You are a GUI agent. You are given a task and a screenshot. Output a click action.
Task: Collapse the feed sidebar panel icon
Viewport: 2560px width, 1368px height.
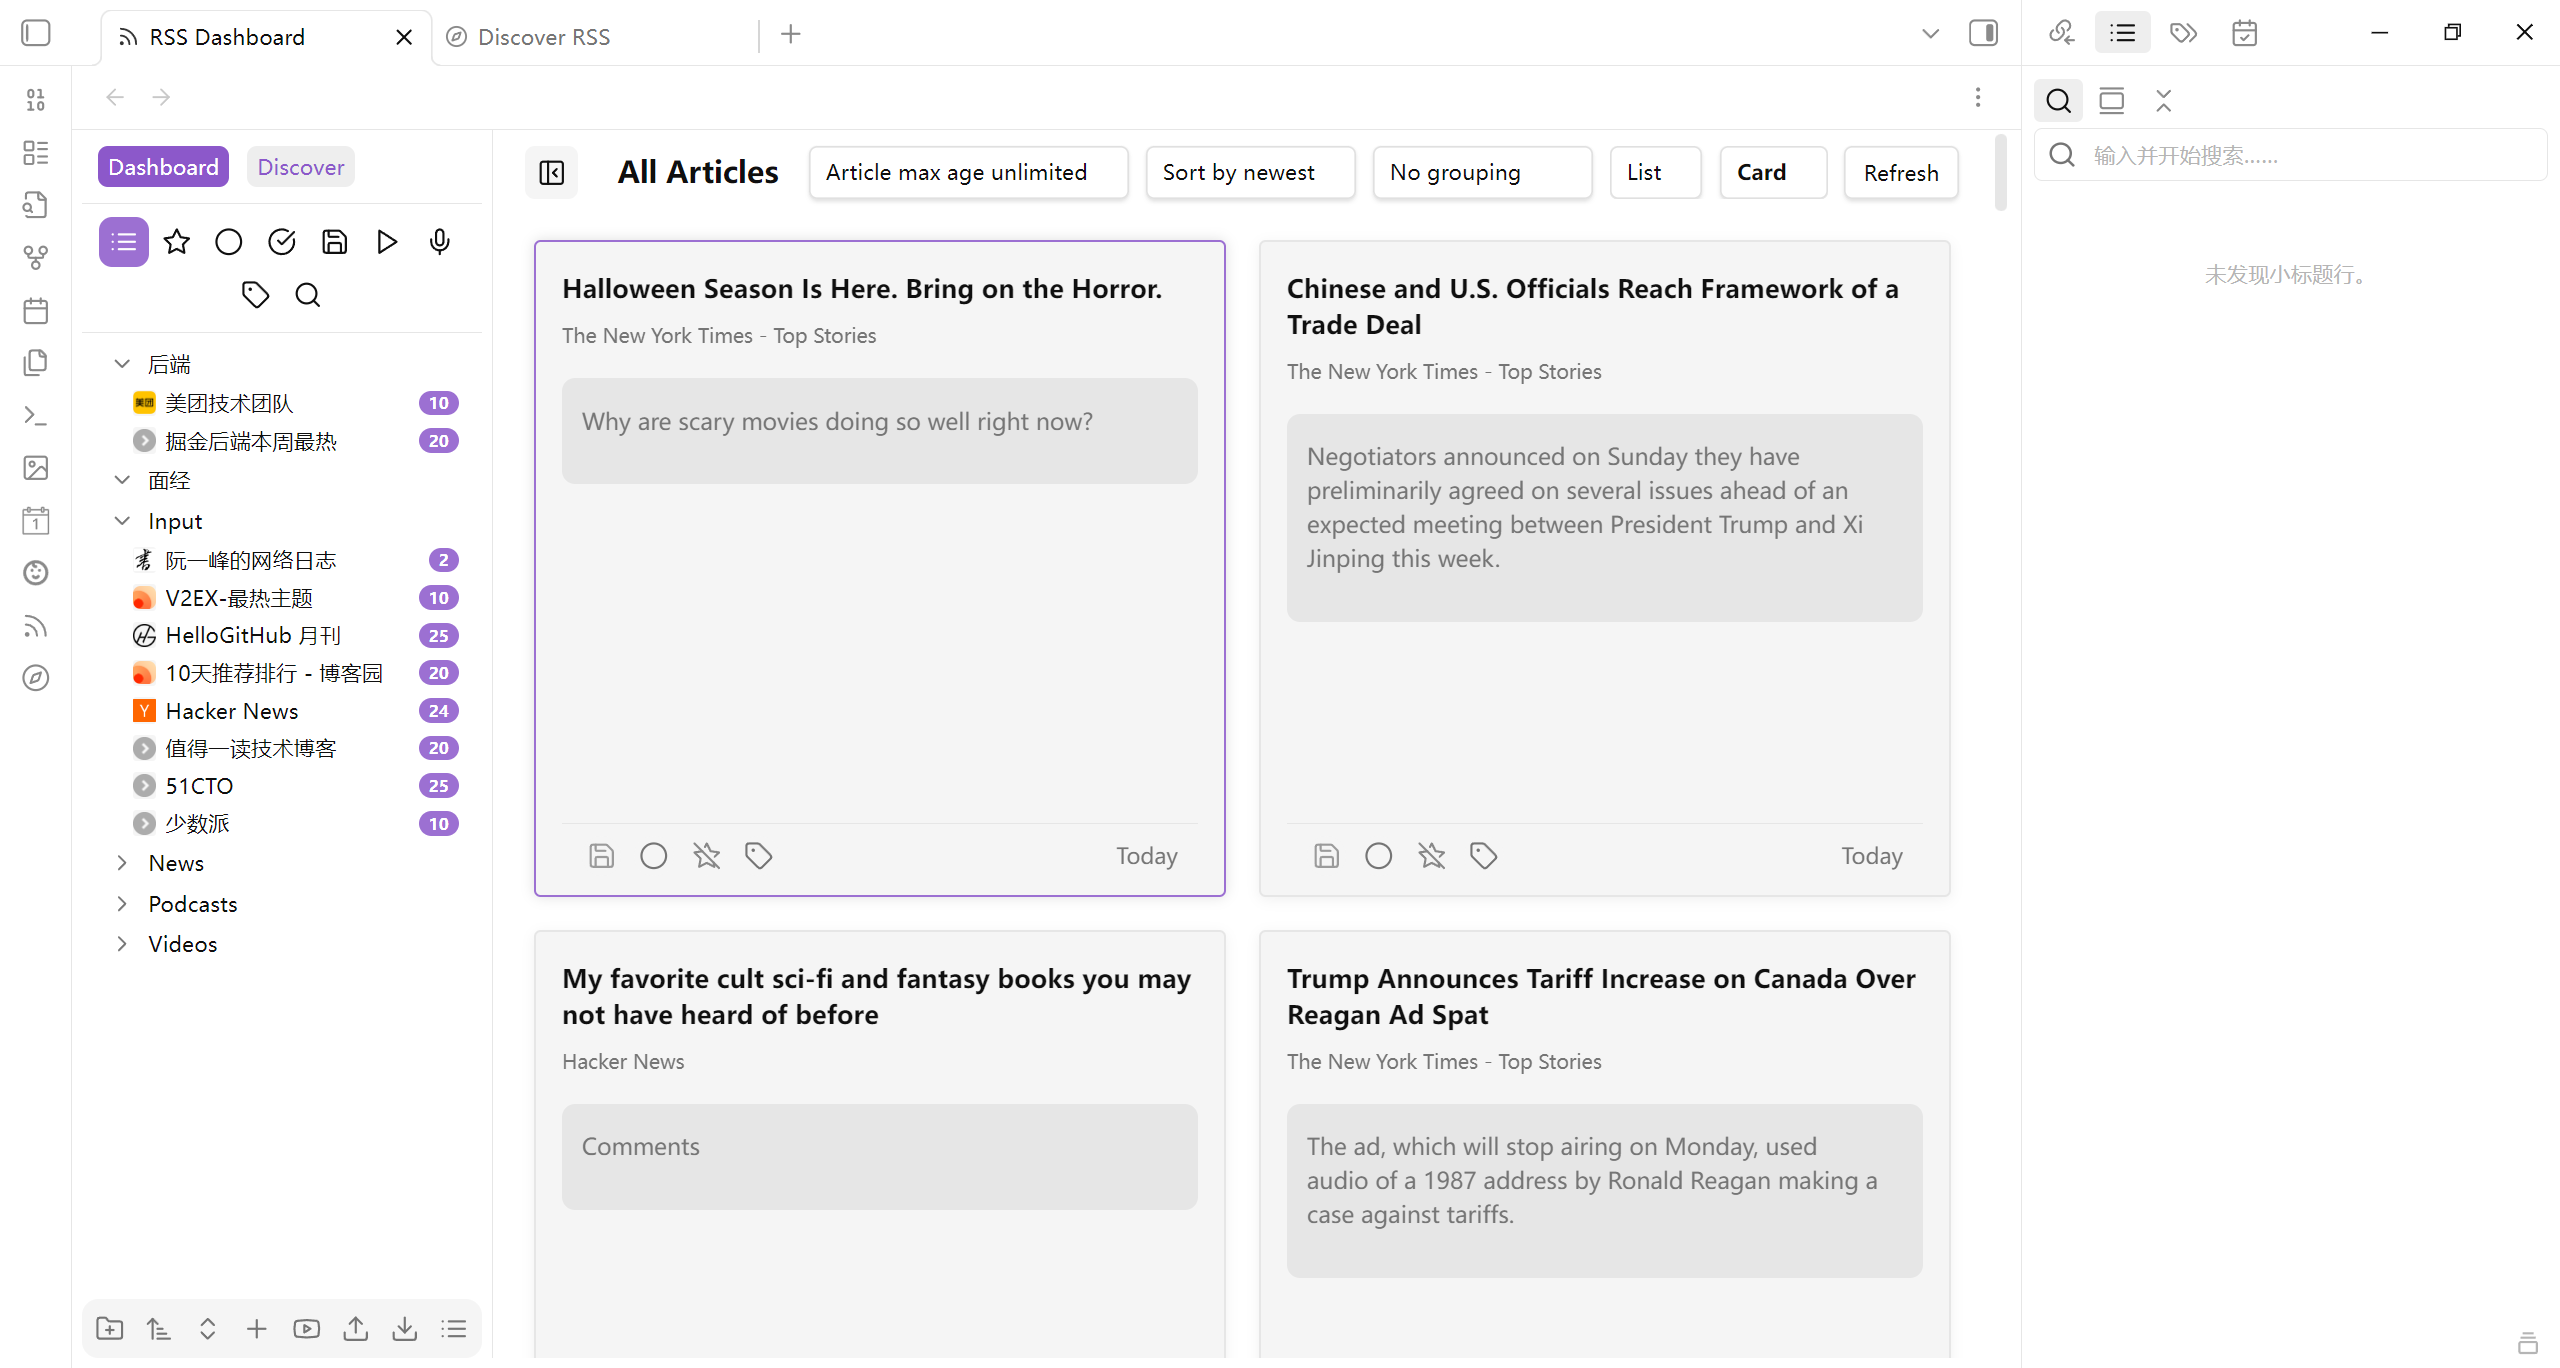pyautogui.click(x=552, y=173)
